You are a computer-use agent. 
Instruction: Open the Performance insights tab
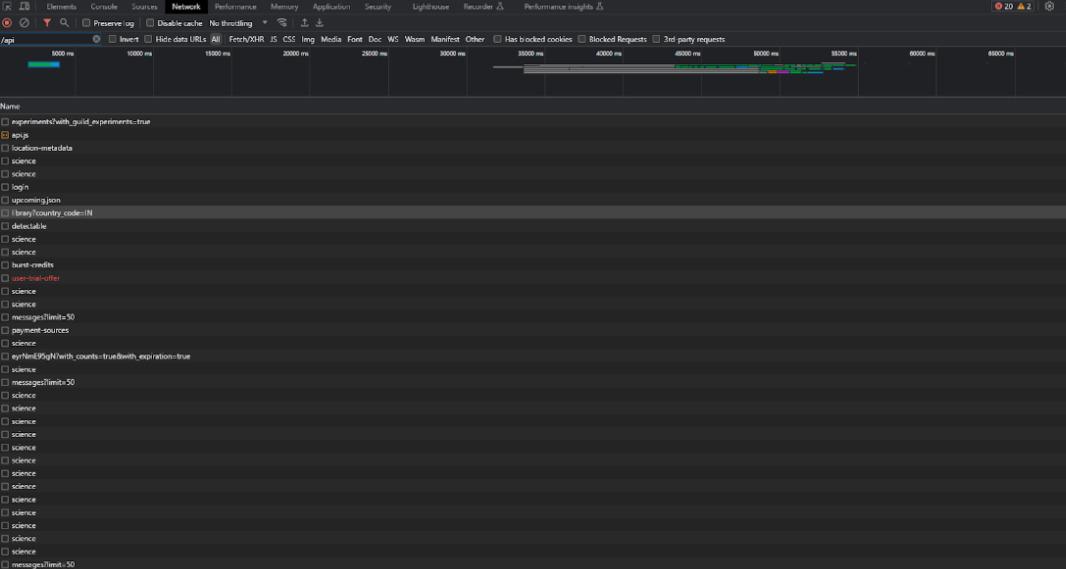tap(563, 7)
